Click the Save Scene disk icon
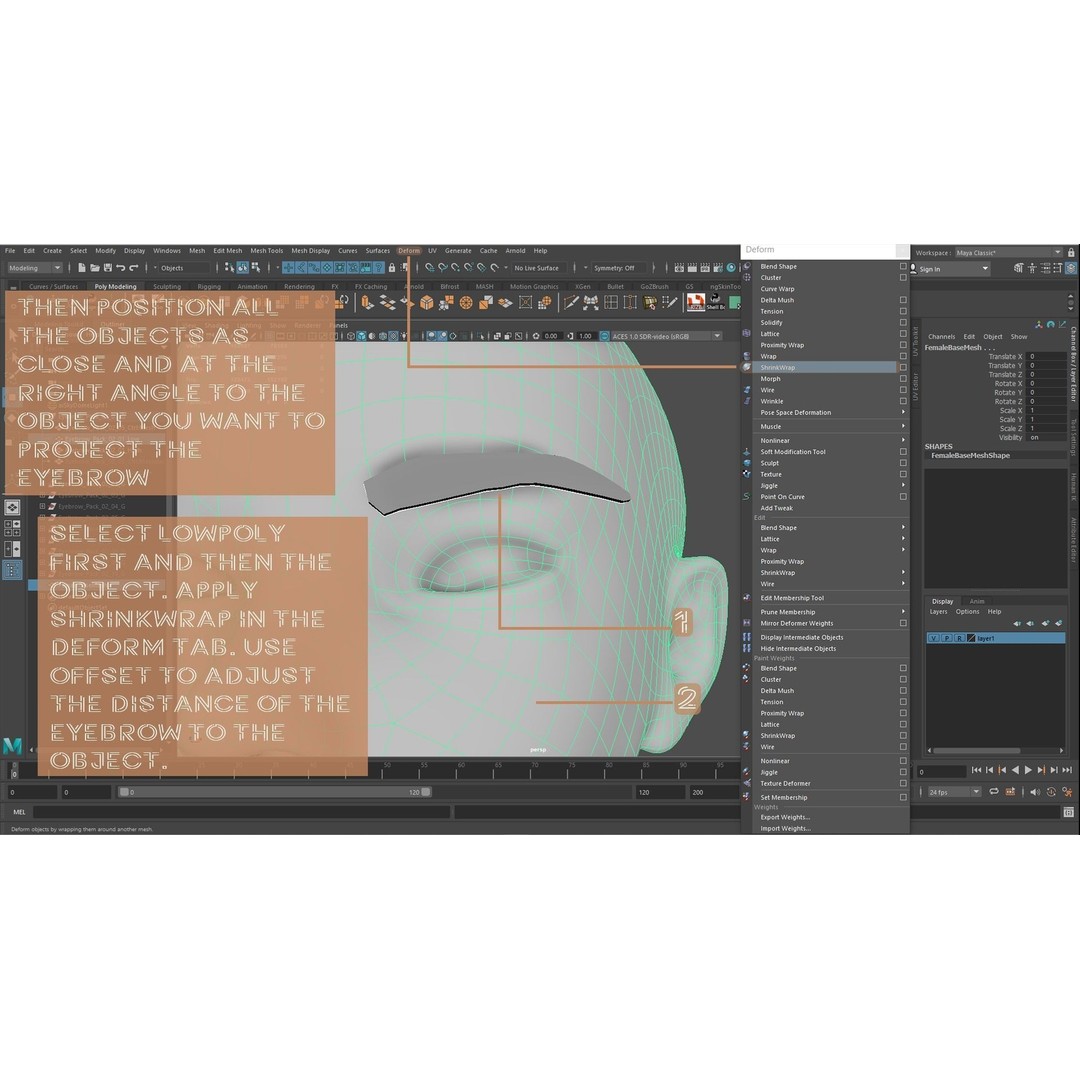This screenshot has height=1080, width=1080. coord(107,268)
